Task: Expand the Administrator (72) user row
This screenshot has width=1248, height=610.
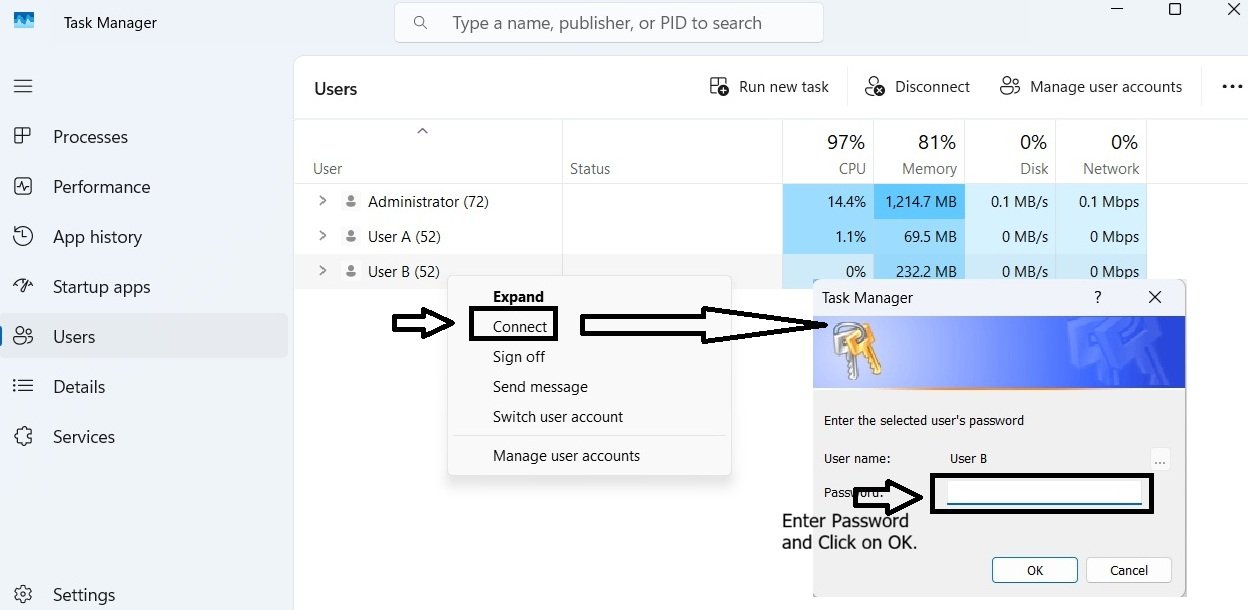Action: pos(322,201)
